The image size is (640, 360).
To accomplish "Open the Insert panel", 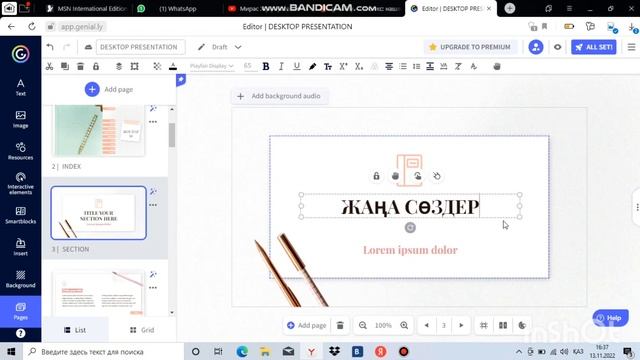I will (20, 247).
